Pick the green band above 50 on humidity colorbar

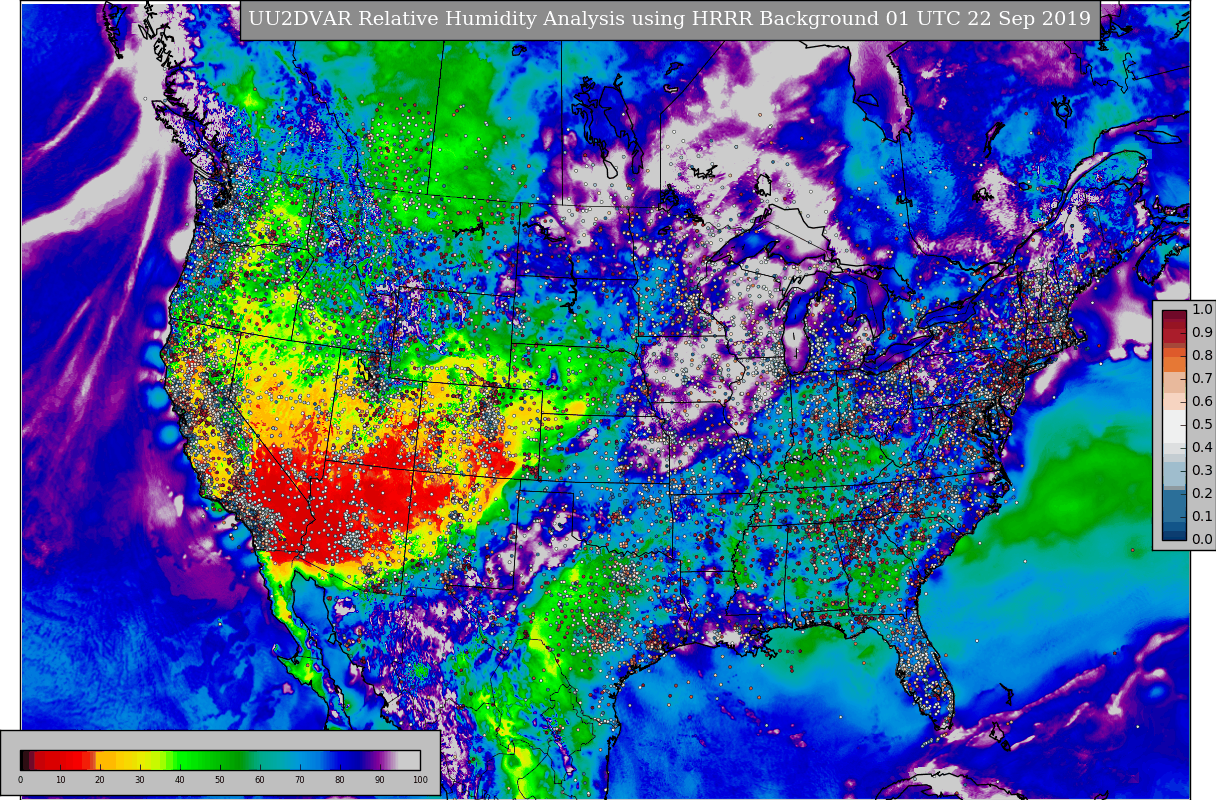(x=220, y=759)
